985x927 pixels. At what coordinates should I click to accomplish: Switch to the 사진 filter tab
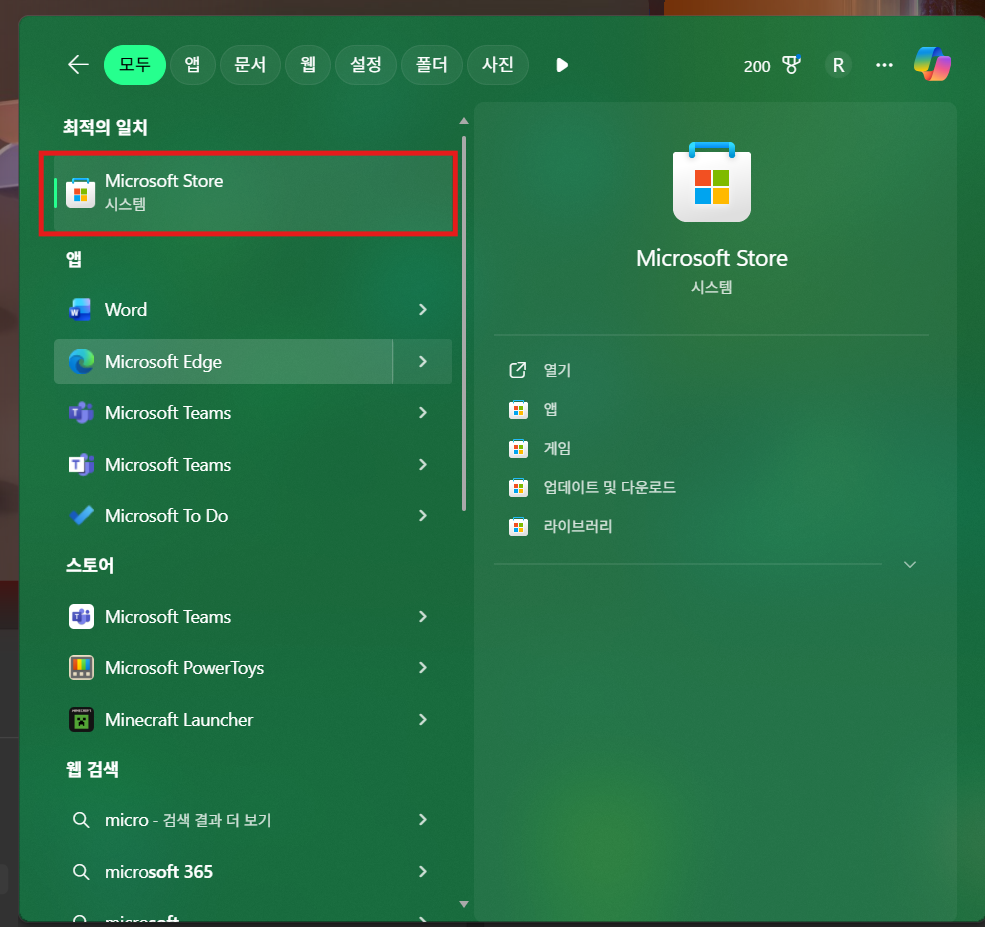tap(498, 65)
